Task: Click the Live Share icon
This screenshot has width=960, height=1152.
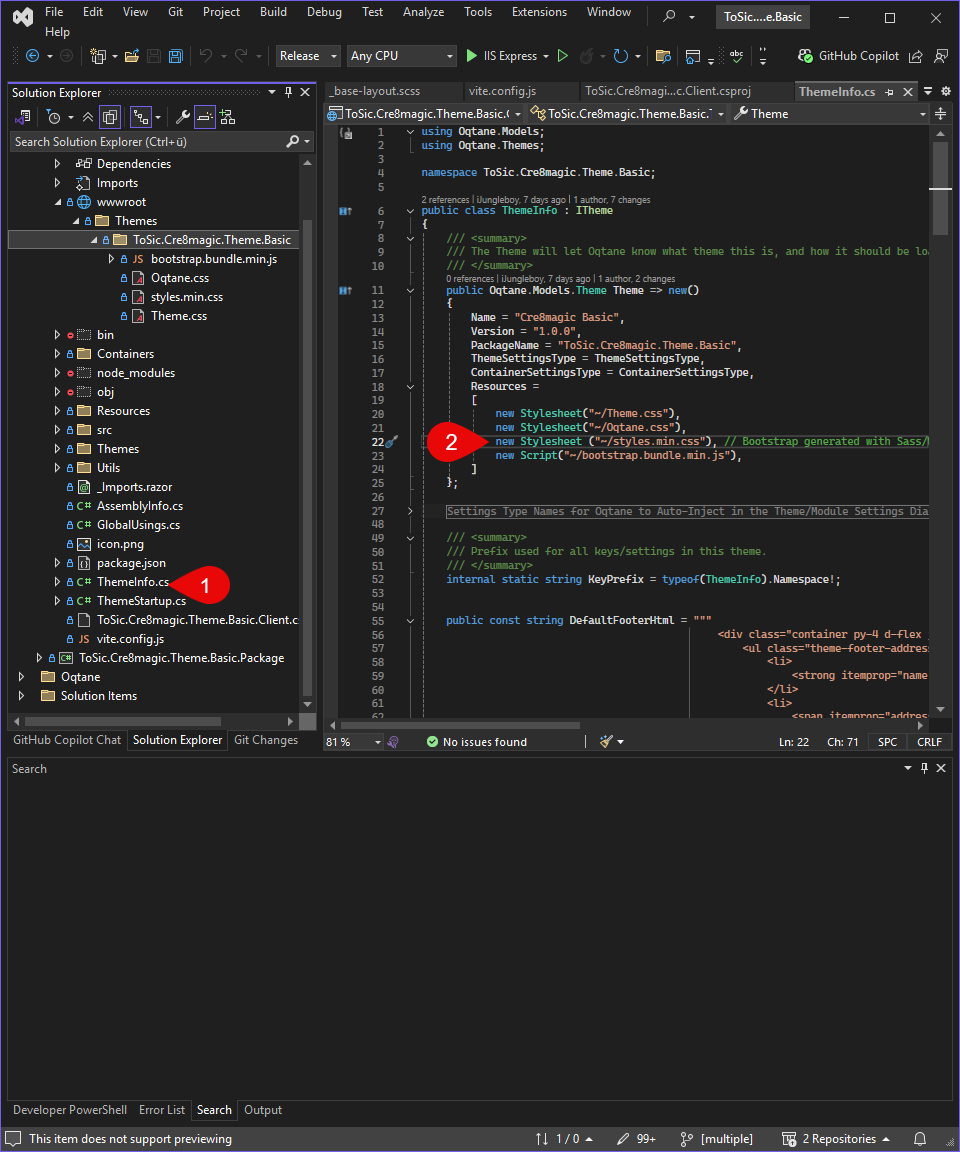Action: click(916, 56)
